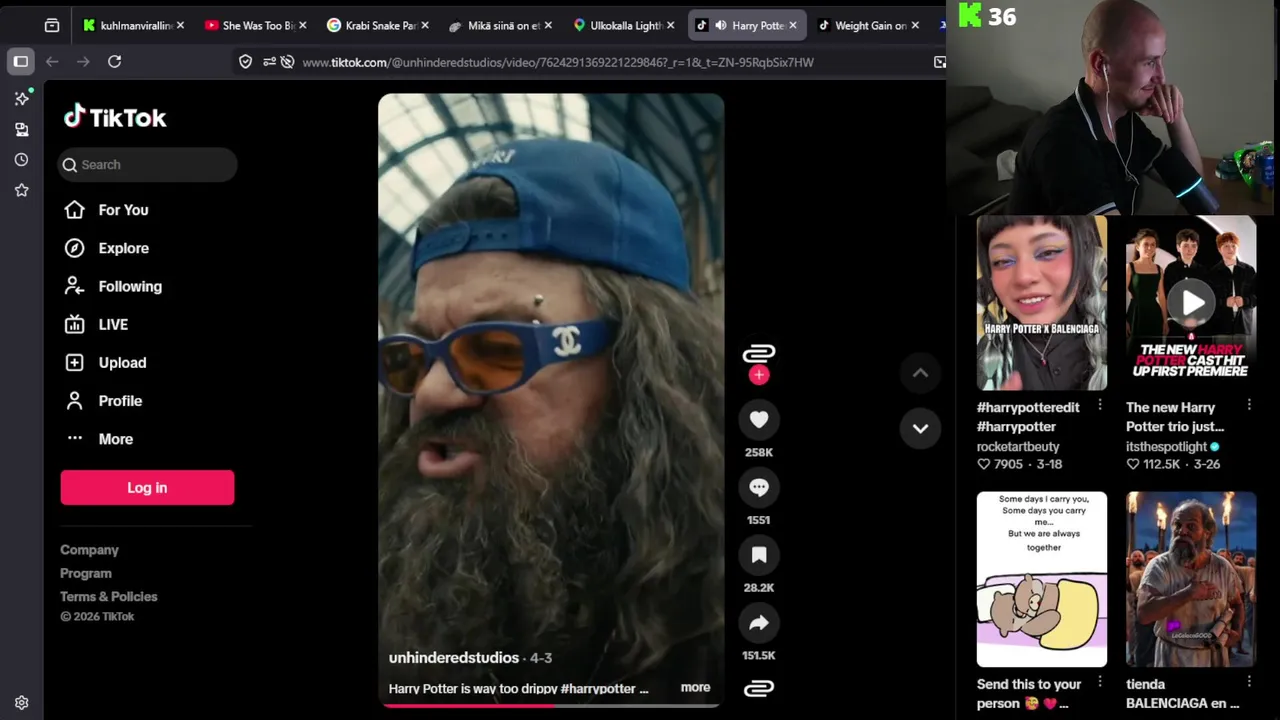Image resolution: width=1280 pixels, height=720 pixels.
Task: Open the Harry Potter x Balenciaga thumbnail
Action: [x=1042, y=303]
